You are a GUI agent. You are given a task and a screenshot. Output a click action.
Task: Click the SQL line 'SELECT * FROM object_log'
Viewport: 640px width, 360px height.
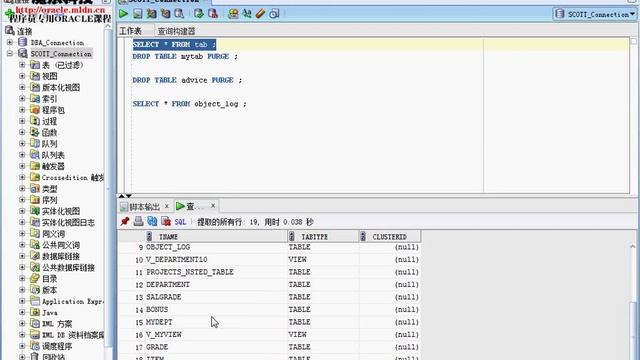tap(189, 104)
